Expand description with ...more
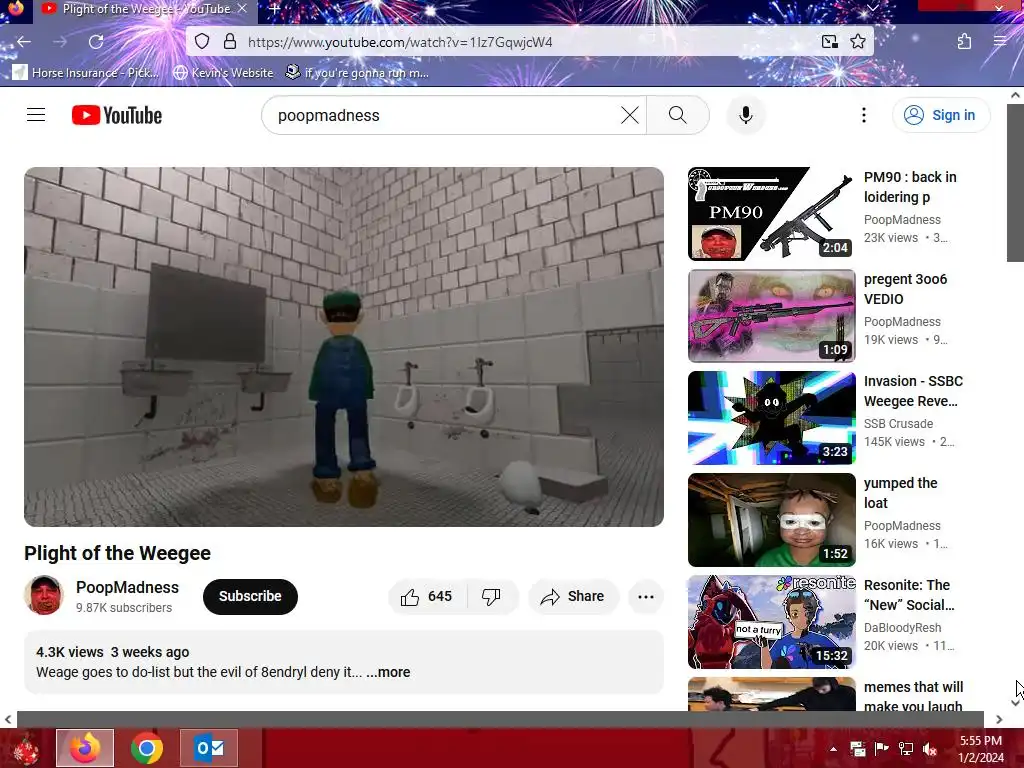Screen dimensions: 1024x768 [388, 672]
